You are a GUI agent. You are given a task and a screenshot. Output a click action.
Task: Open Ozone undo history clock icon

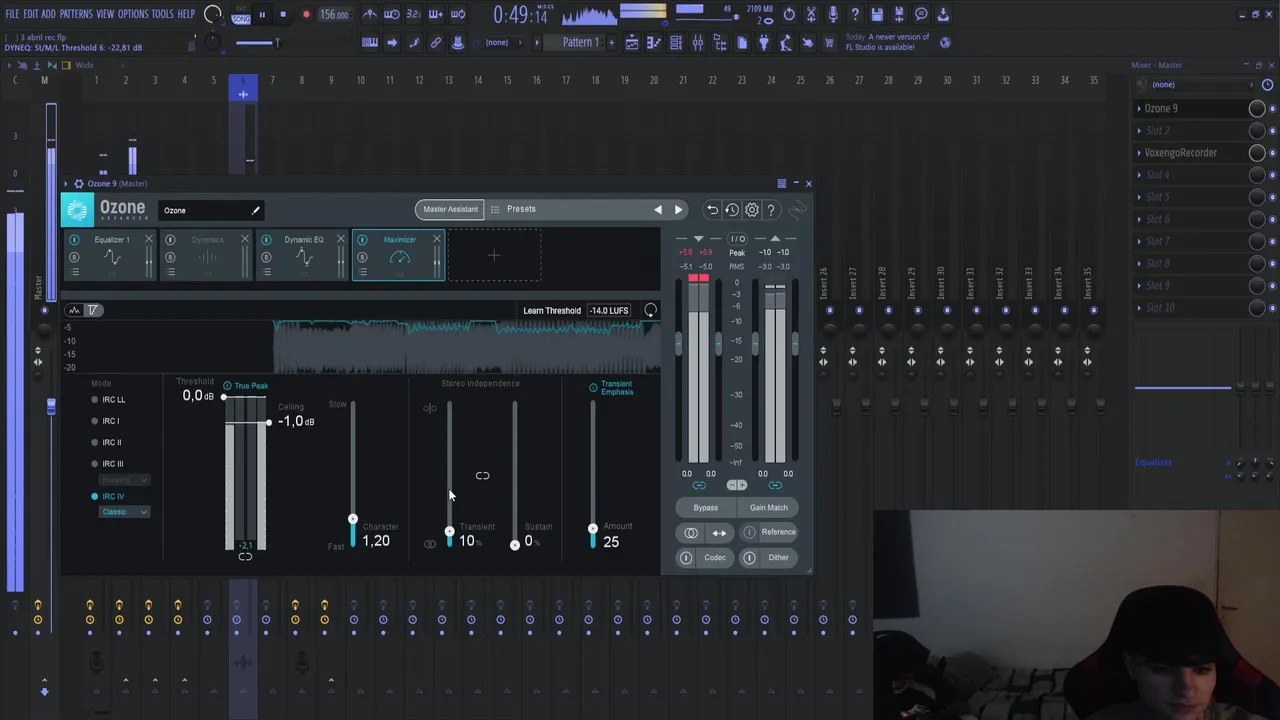(x=732, y=210)
